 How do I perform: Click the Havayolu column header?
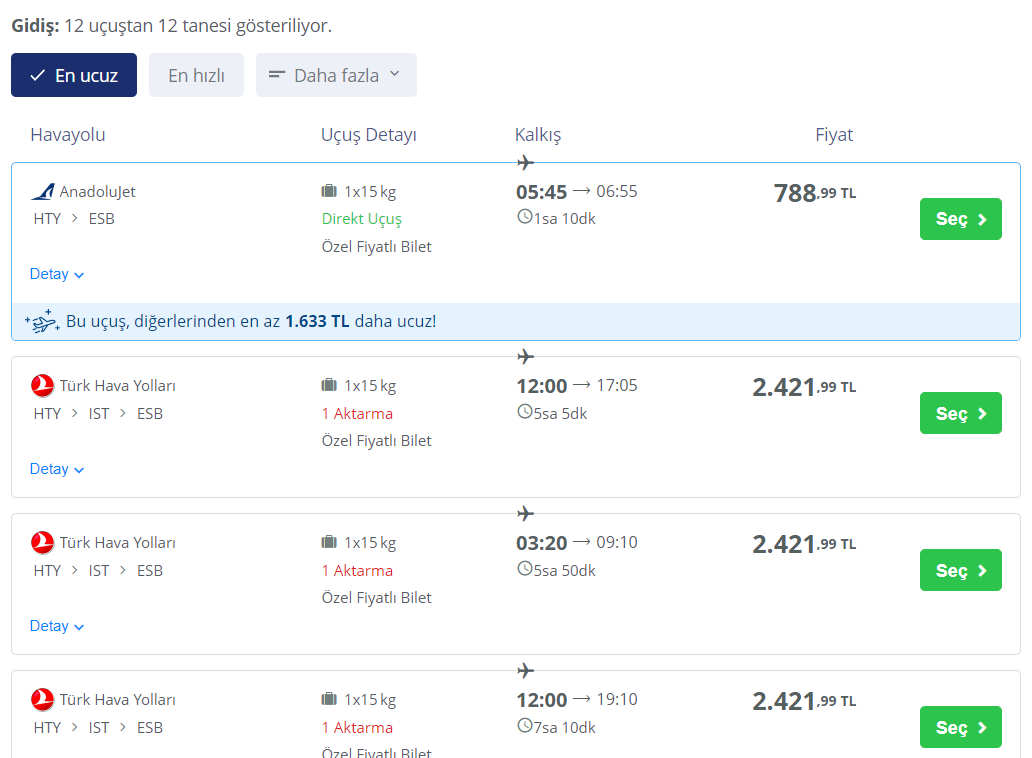tap(68, 135)
